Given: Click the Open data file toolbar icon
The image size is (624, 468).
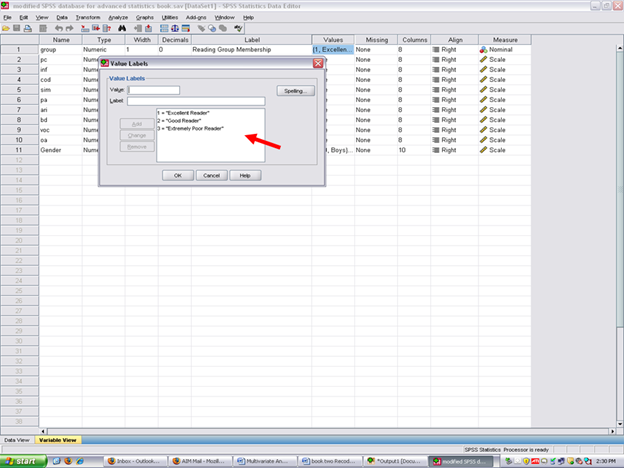Looking at the screenshot, I should 7,28.
